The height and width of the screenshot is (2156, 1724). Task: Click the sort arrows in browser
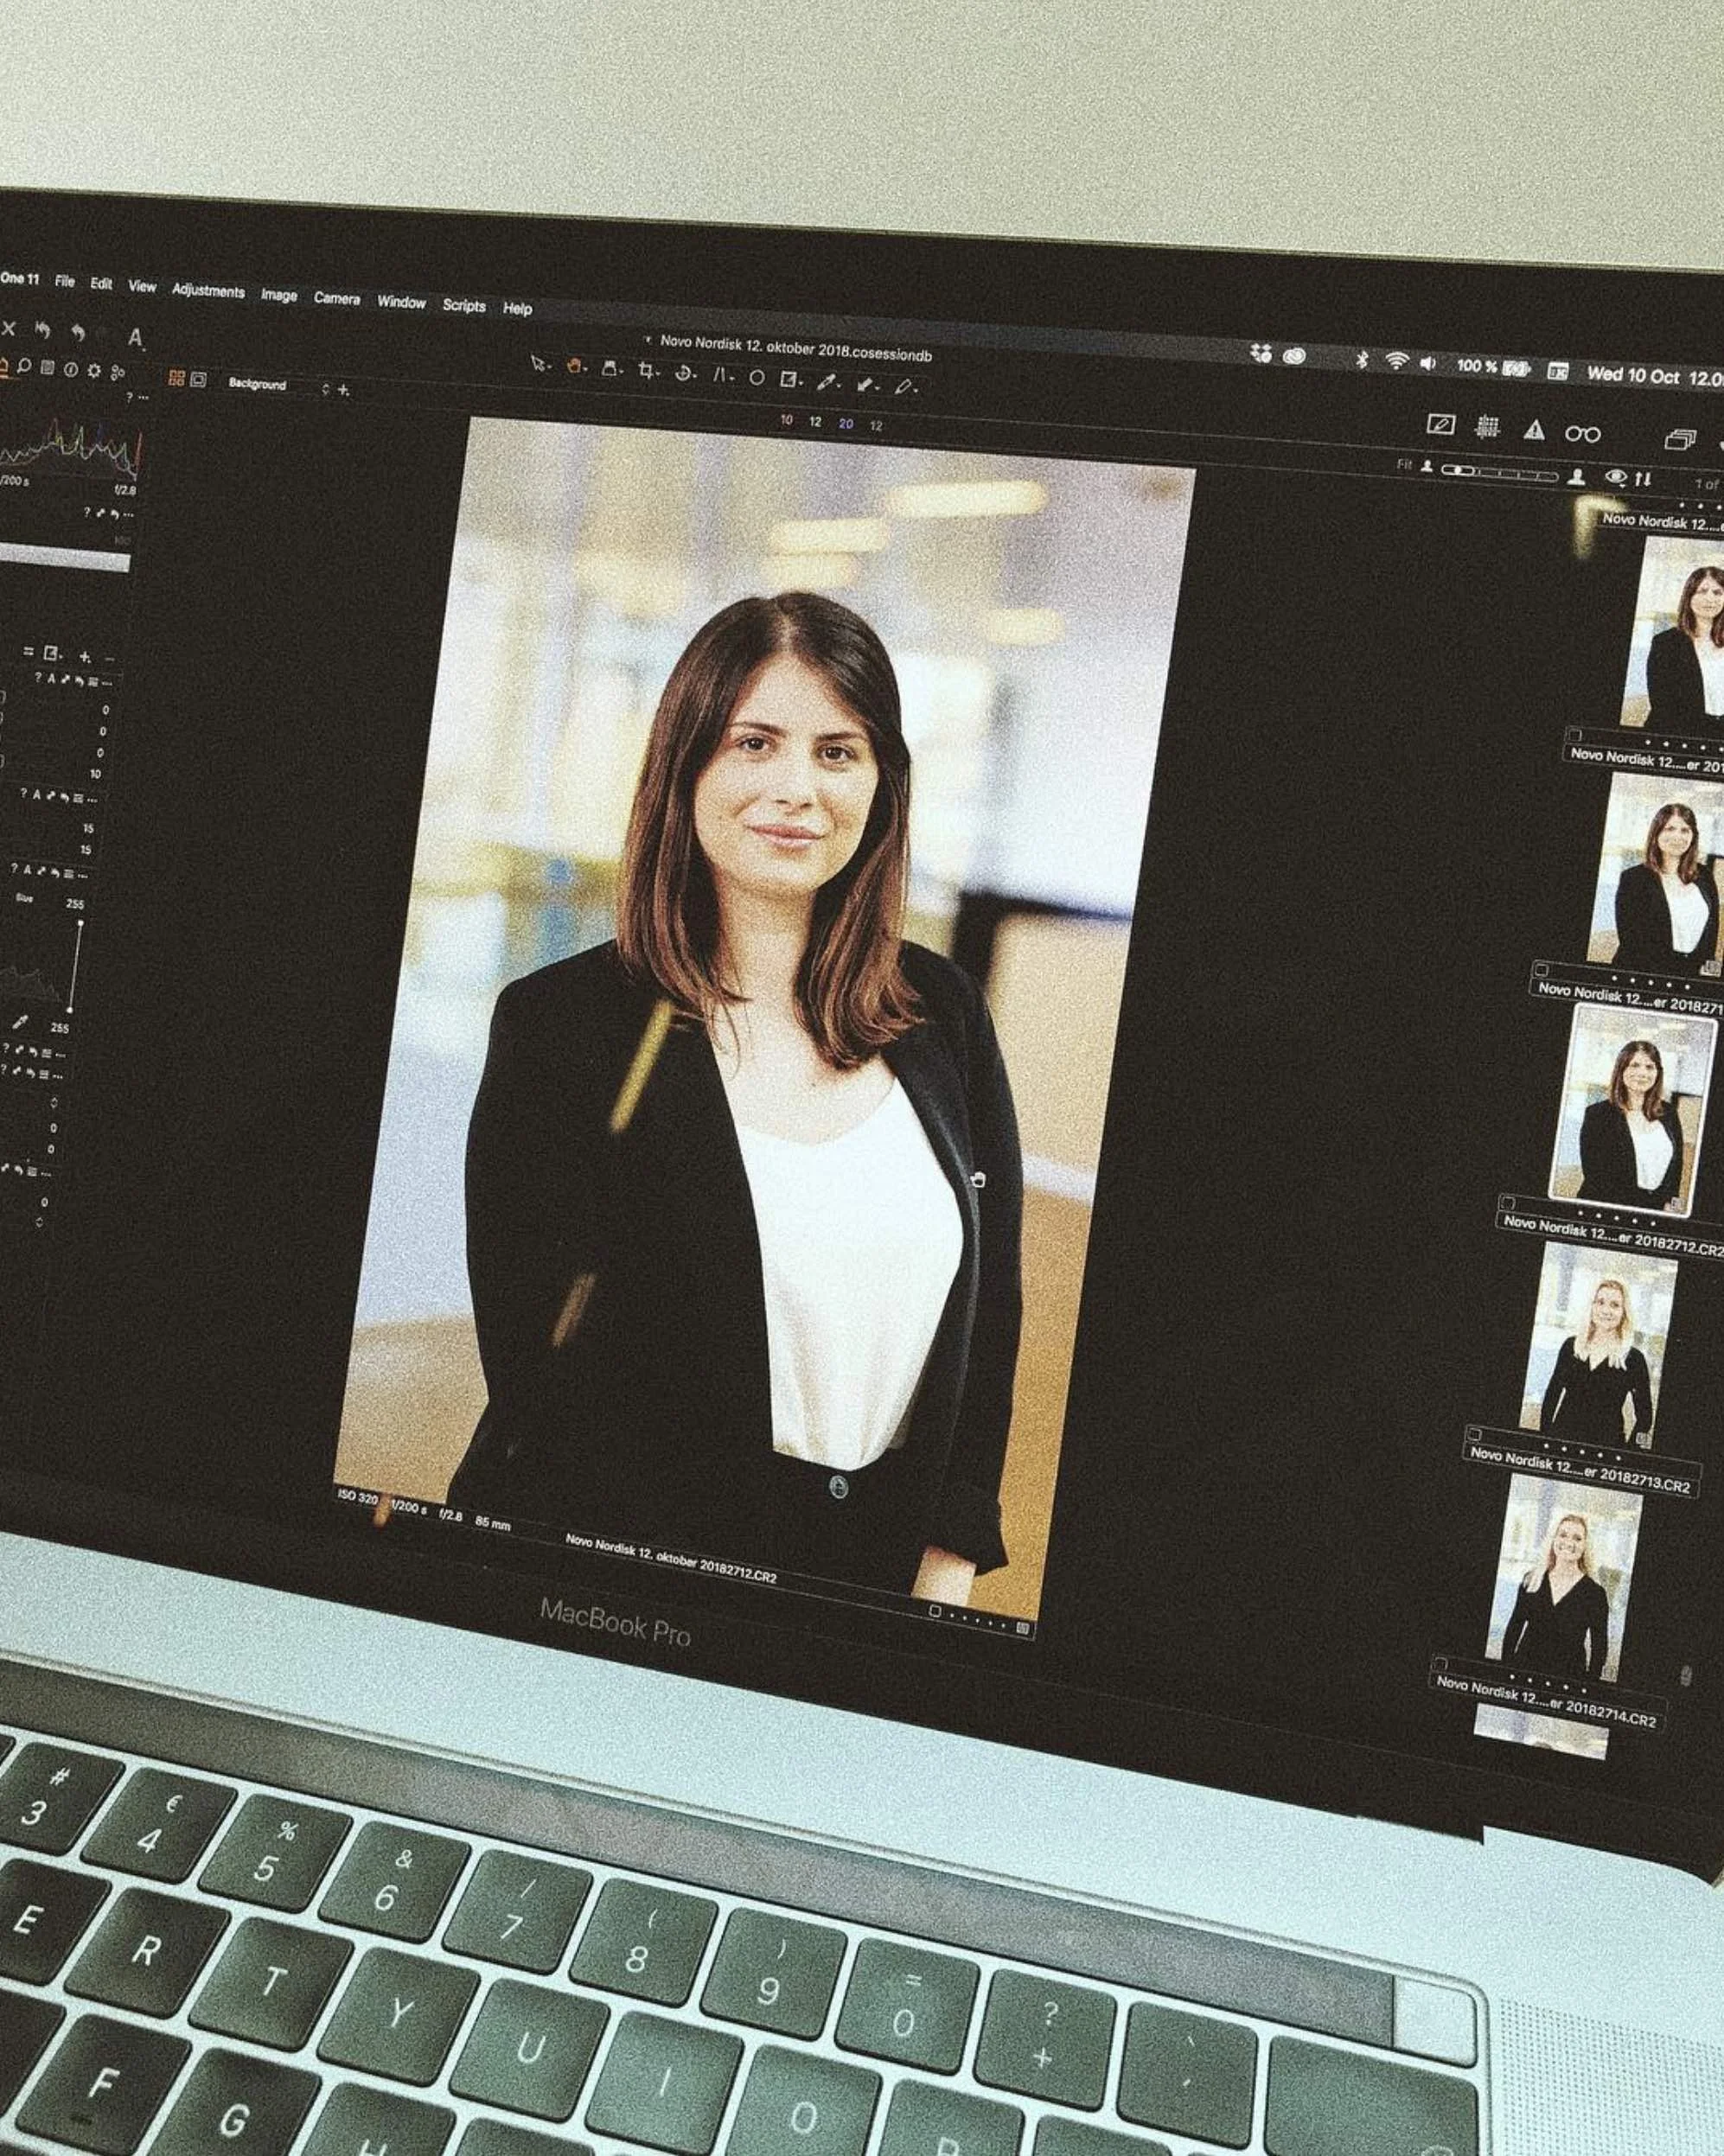(x=1642, y=479)
